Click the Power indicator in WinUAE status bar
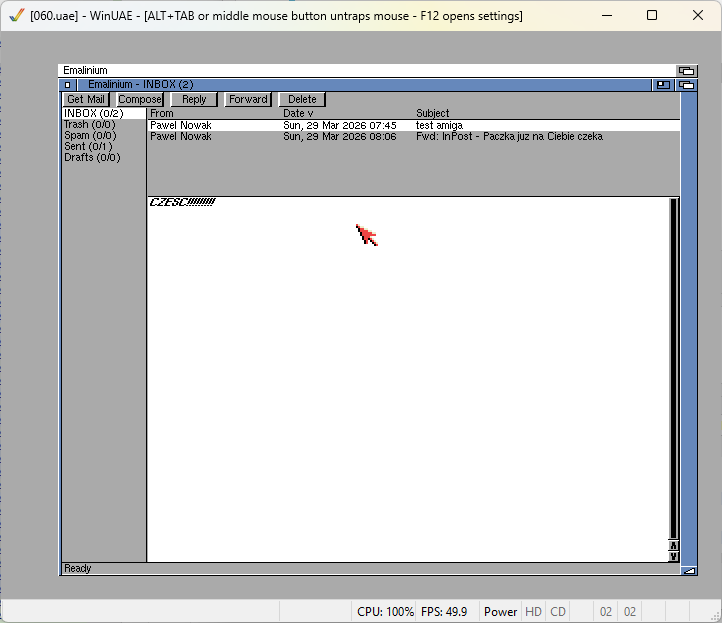Image resolution: width=722 pixels, height=623 pixels. pyautogui.click(x=501, y=612)
